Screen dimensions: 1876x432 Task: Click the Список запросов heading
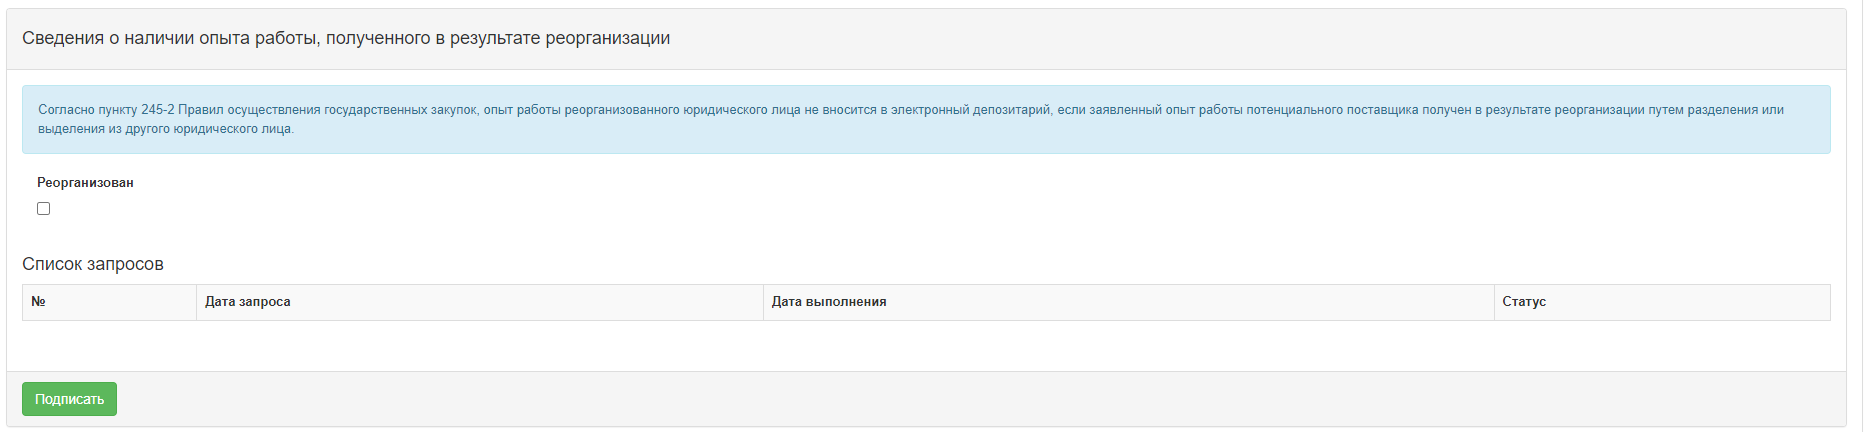[x=93, y=264]
